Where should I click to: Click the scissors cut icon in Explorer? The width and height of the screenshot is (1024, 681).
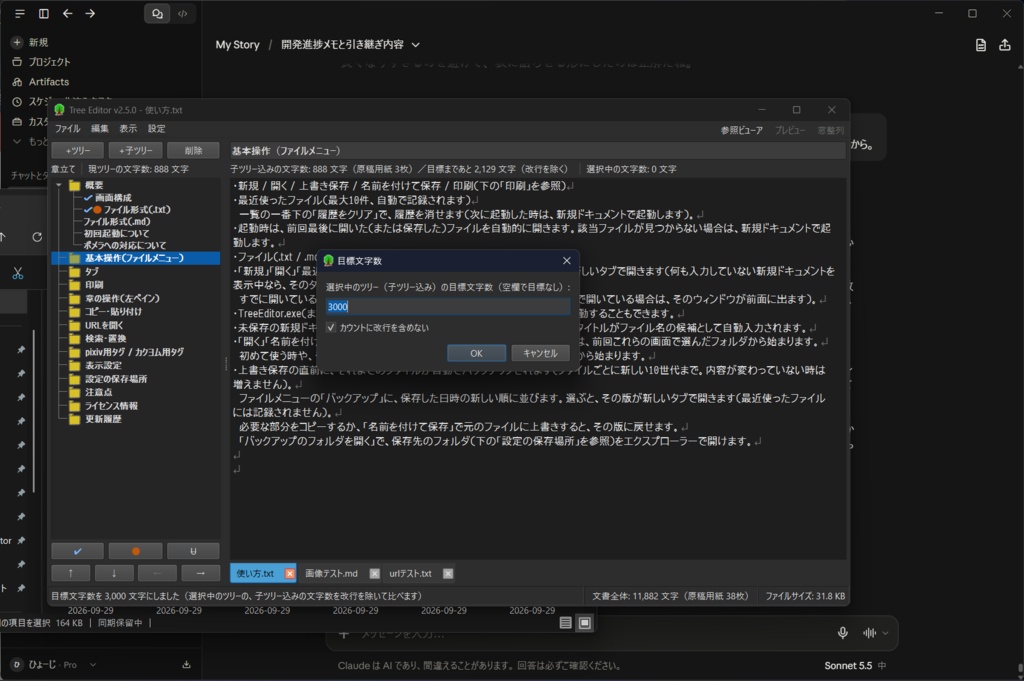point(18,274)
